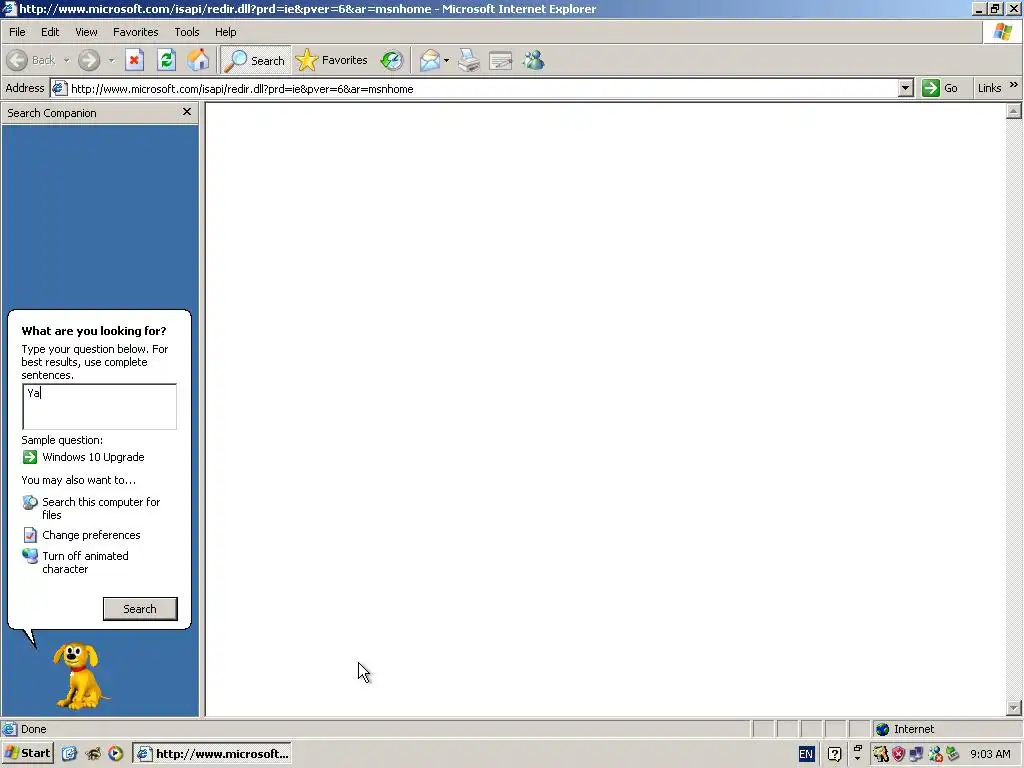Click the red security shield tray icon
This screenshot has height=768, width=1024.
pyautogui.click(x=899, y=754)
